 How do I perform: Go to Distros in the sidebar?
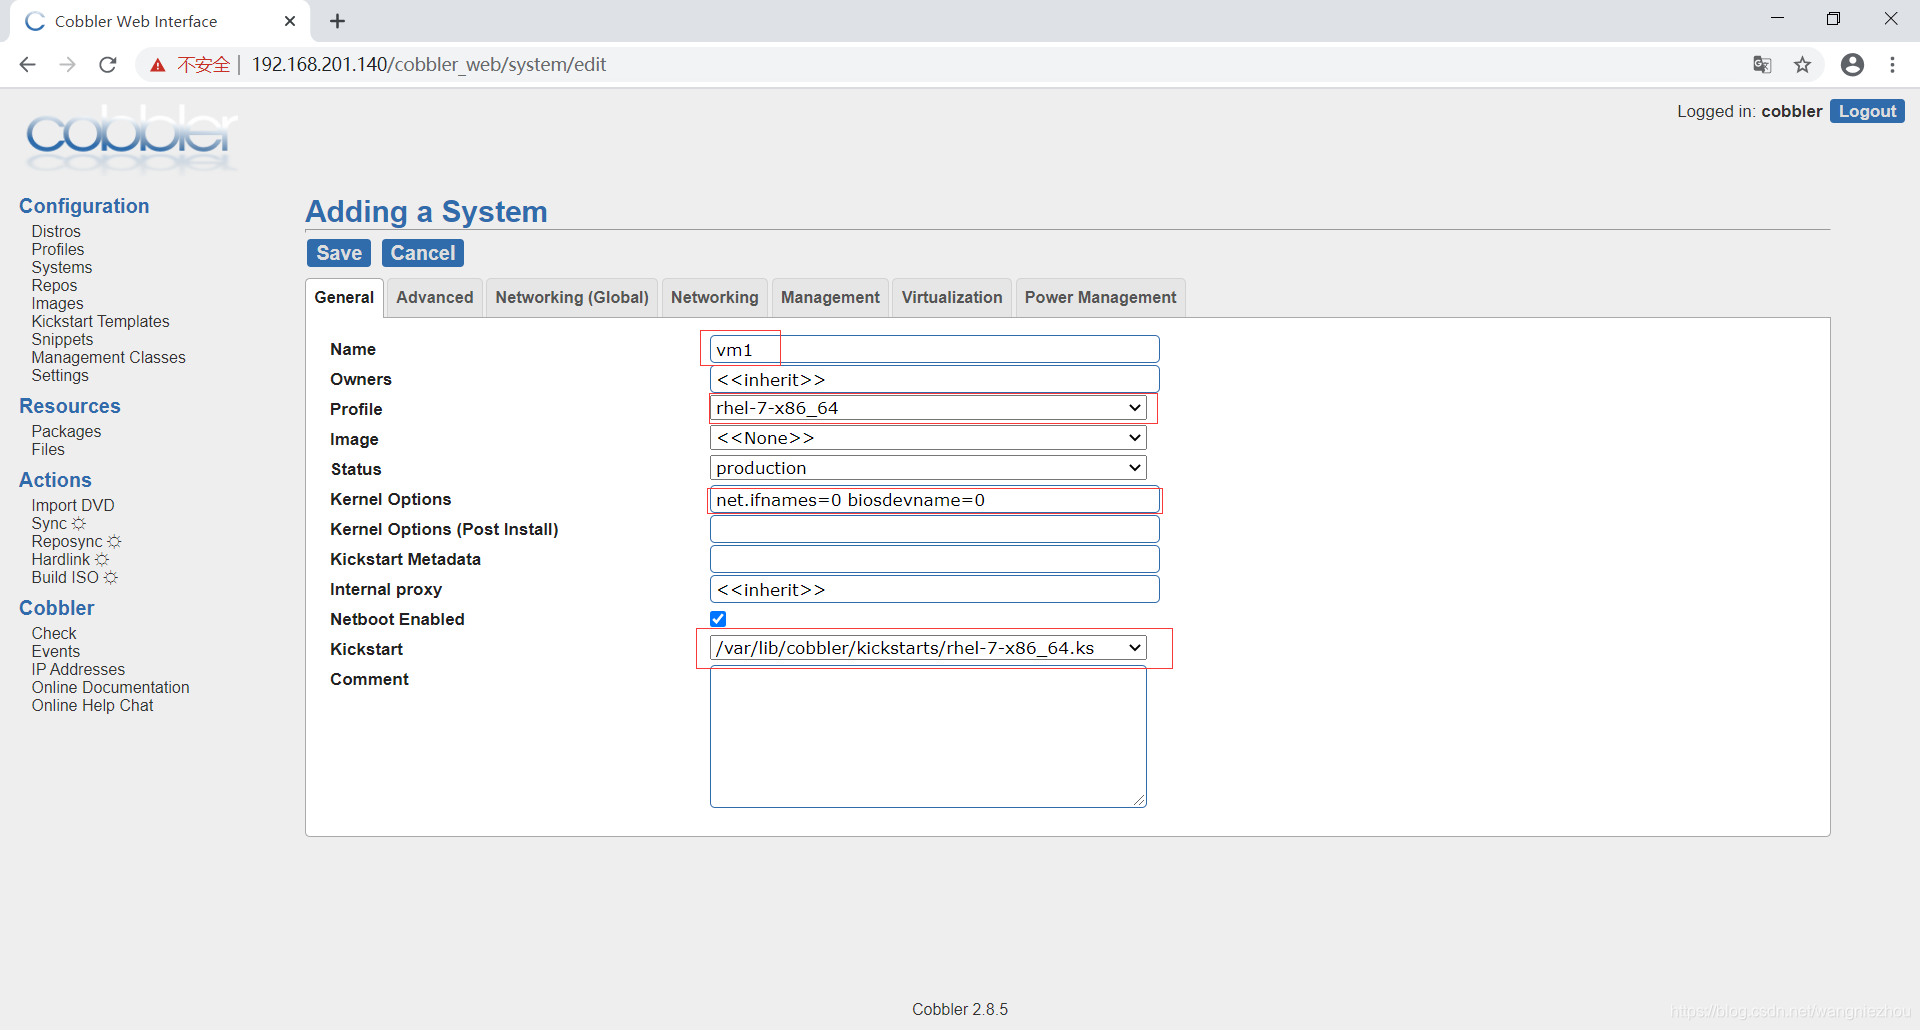(x=56, y=232)
